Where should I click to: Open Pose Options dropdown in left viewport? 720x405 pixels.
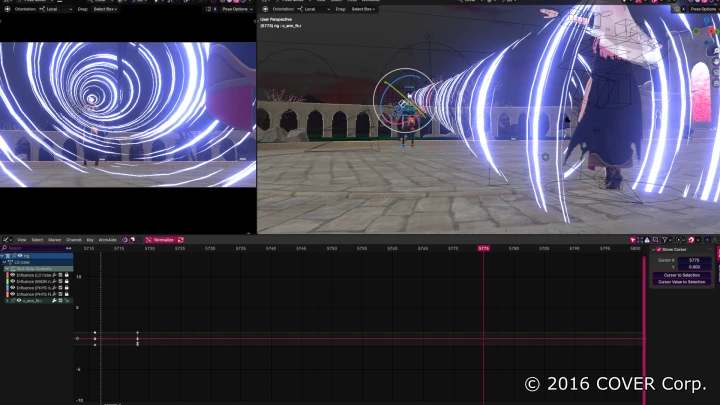(x=237, y=9)
